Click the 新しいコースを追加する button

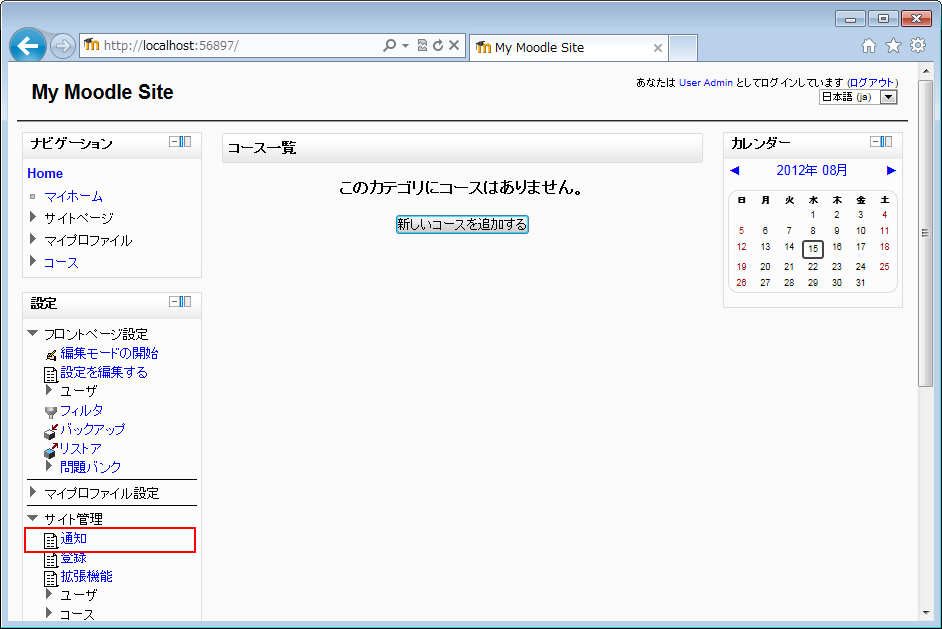(x=462, y=224)
